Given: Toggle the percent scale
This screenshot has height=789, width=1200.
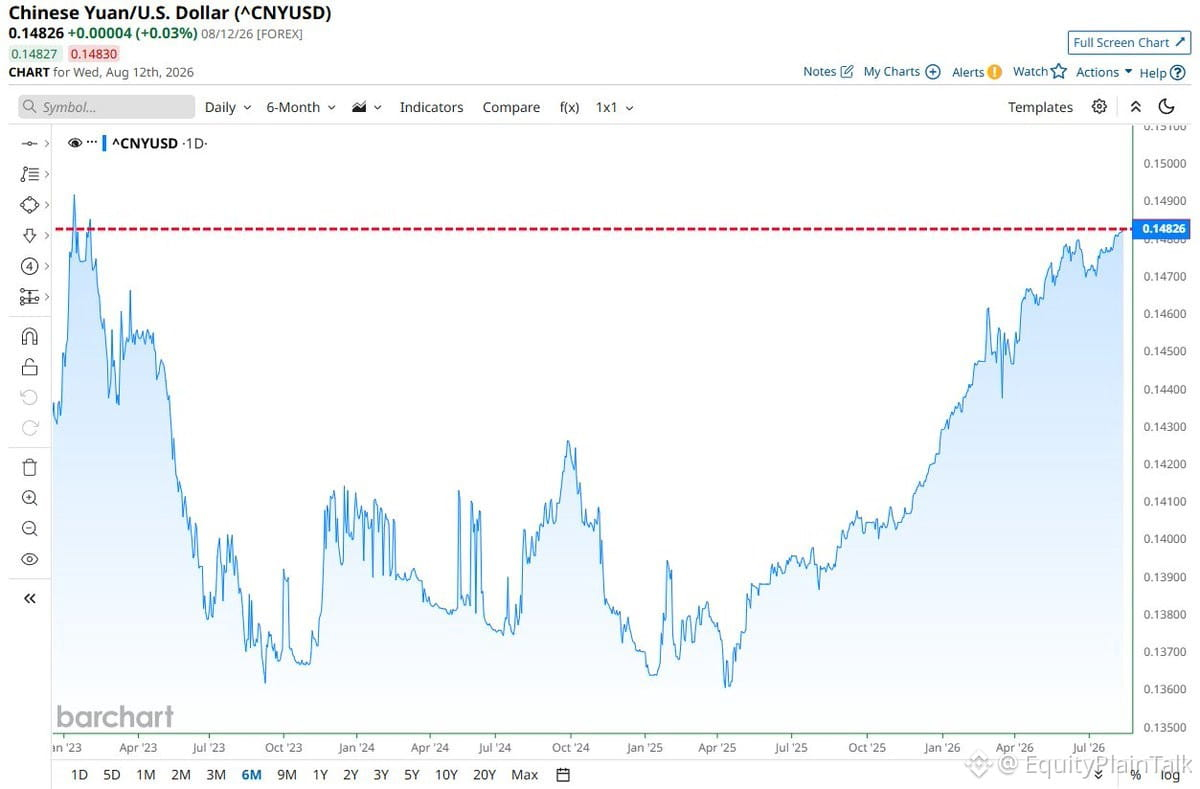Looking at the screenshot, I should pos(1135,774).
